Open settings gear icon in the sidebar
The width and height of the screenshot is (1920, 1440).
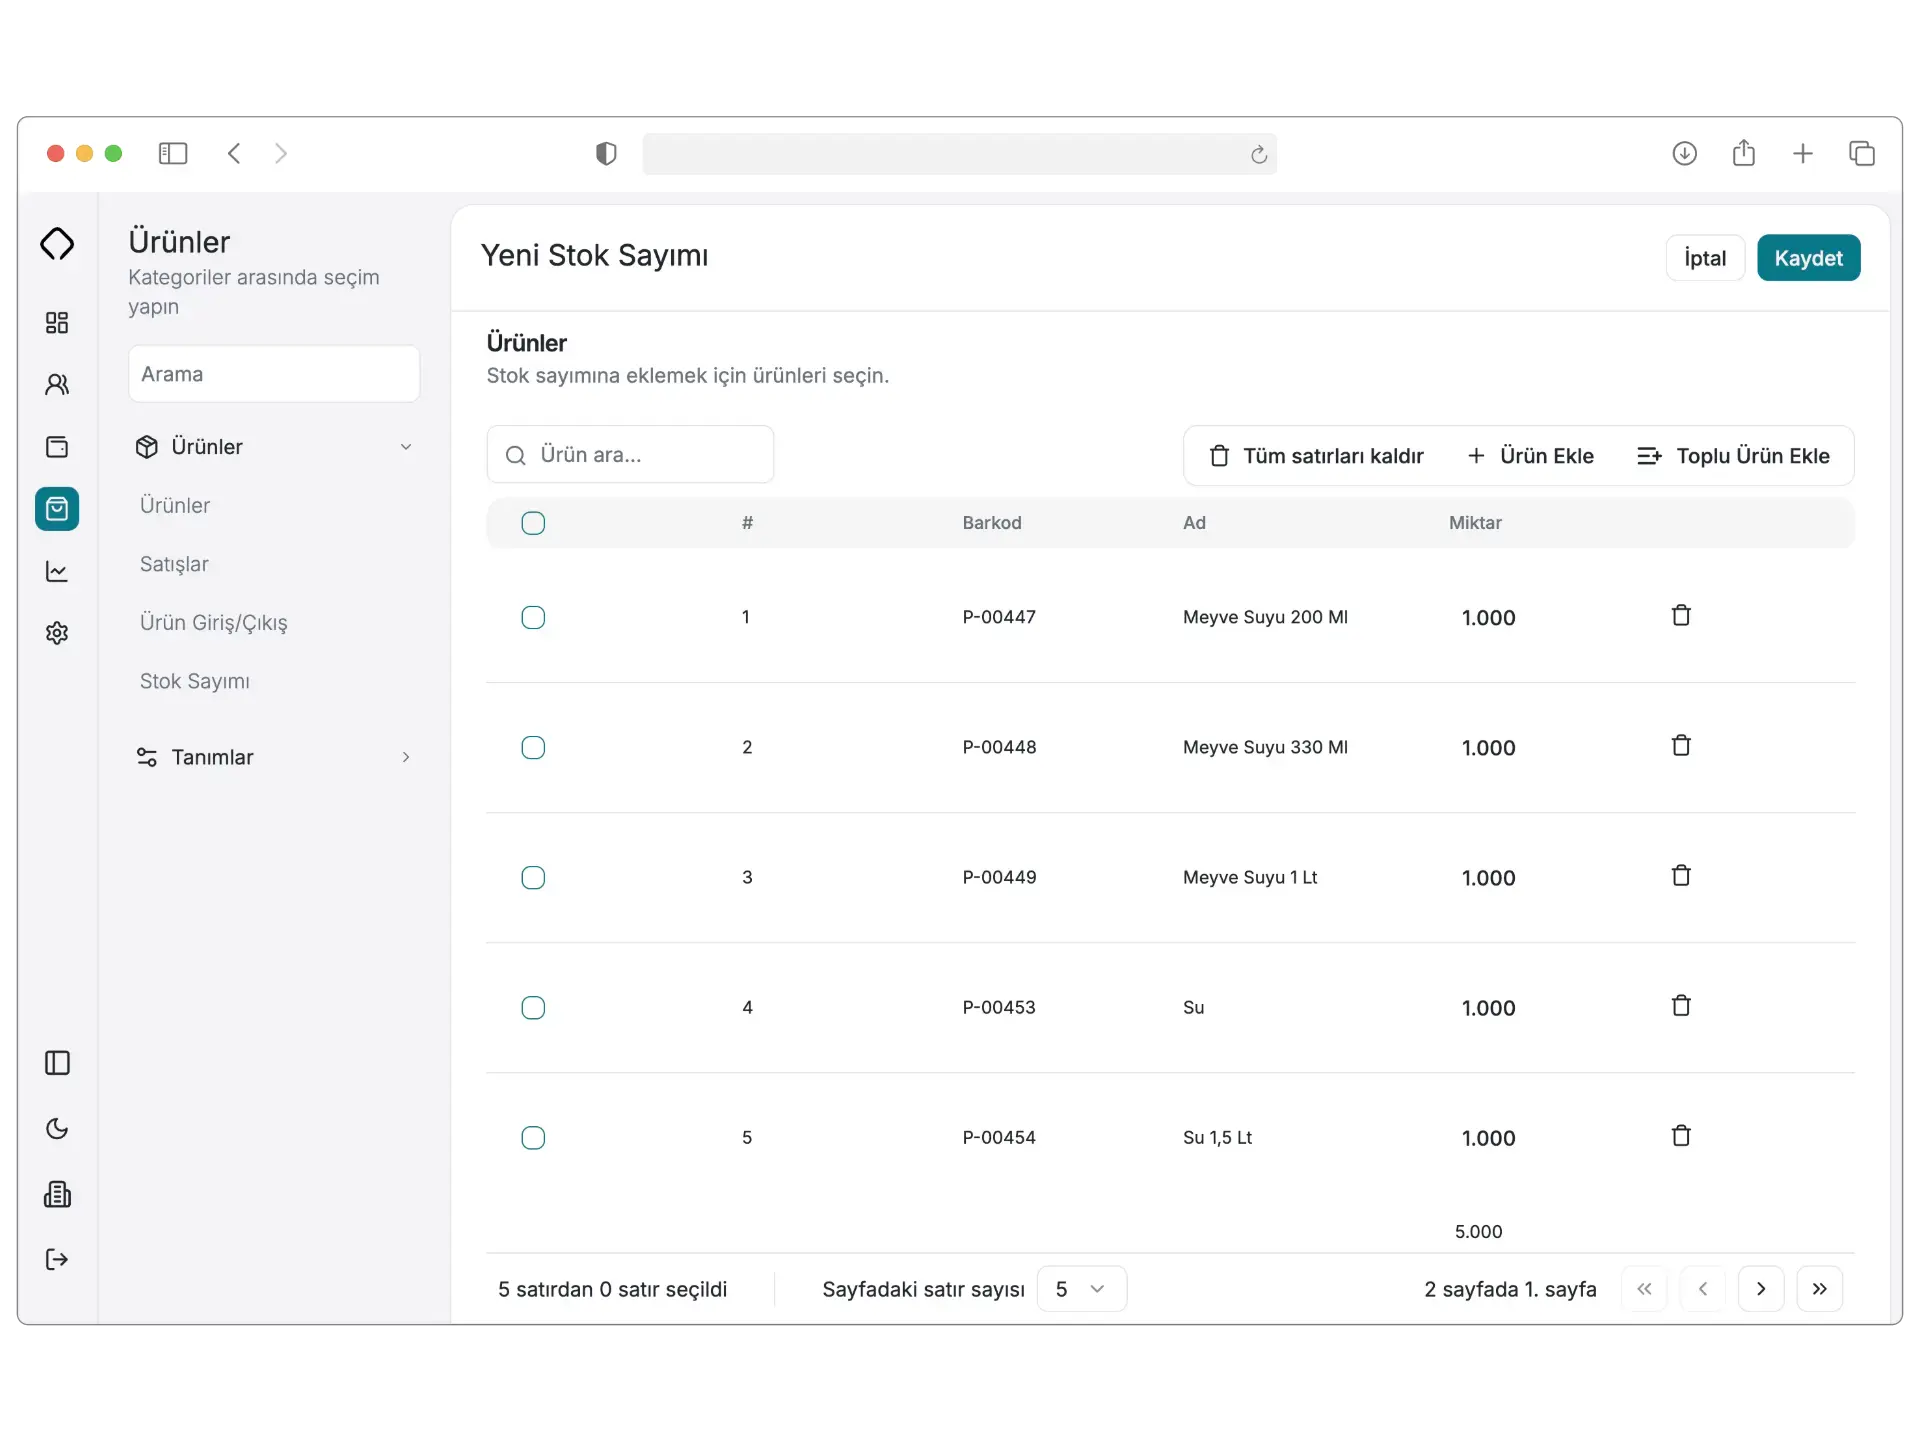tap(57, 633)
